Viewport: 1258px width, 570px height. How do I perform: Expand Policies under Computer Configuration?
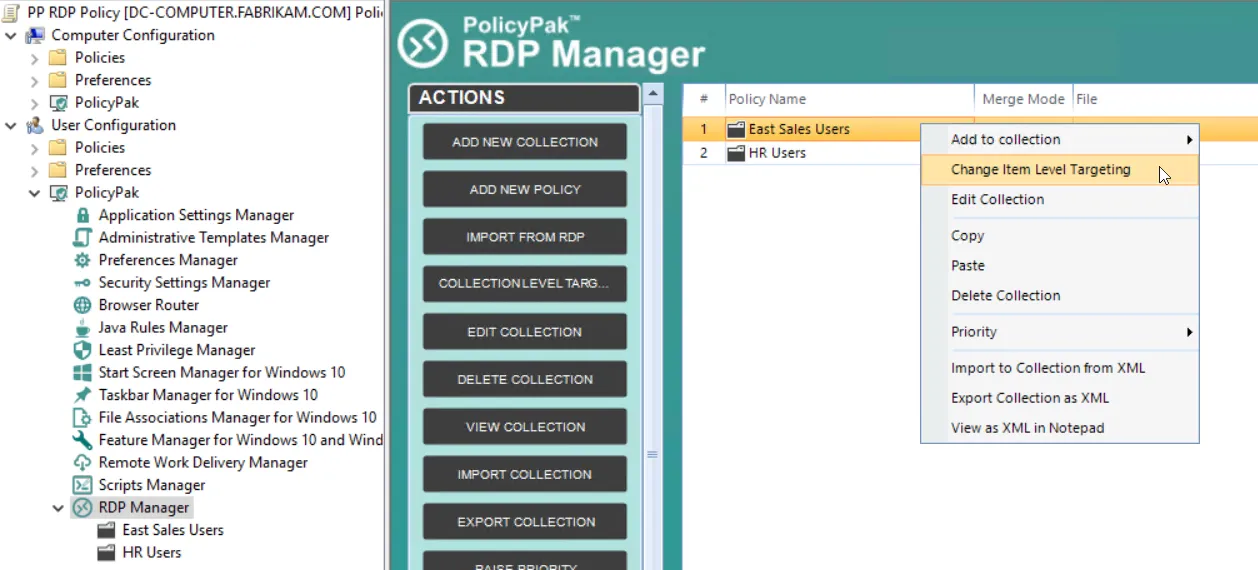click(x=34, y=58)
